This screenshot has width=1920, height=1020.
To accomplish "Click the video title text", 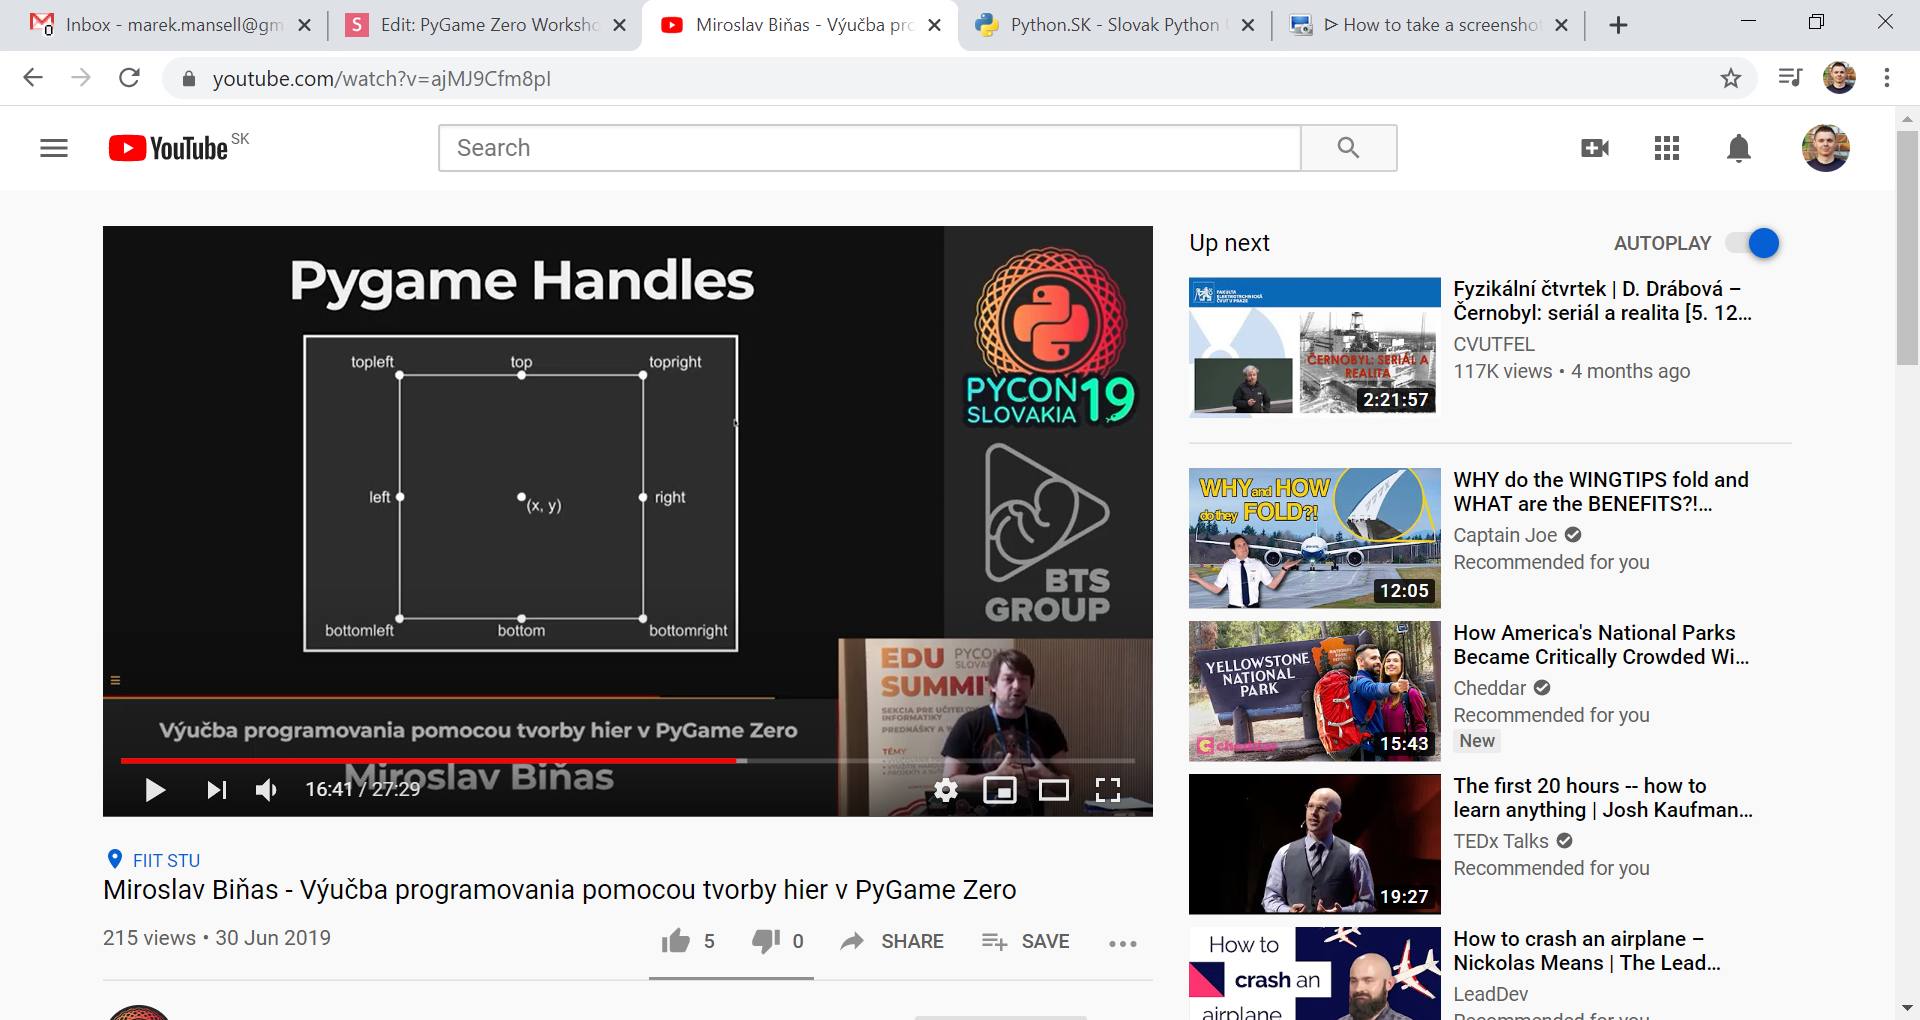I will [559, 889].
